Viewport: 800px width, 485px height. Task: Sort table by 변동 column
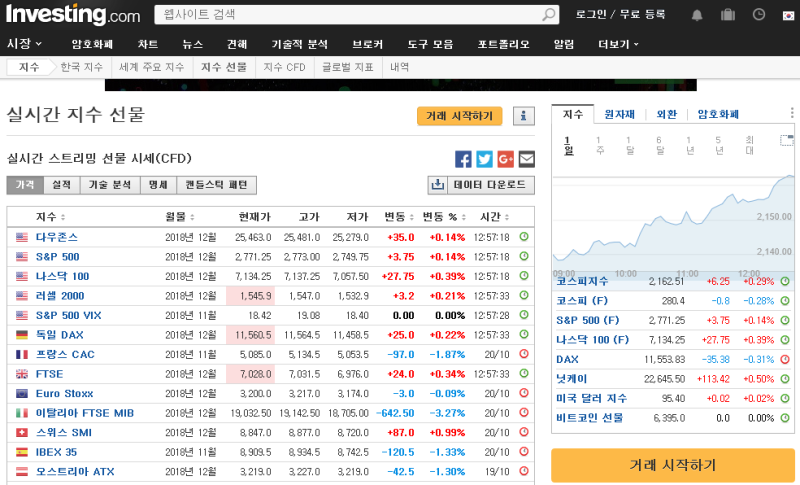pos(398,217)
